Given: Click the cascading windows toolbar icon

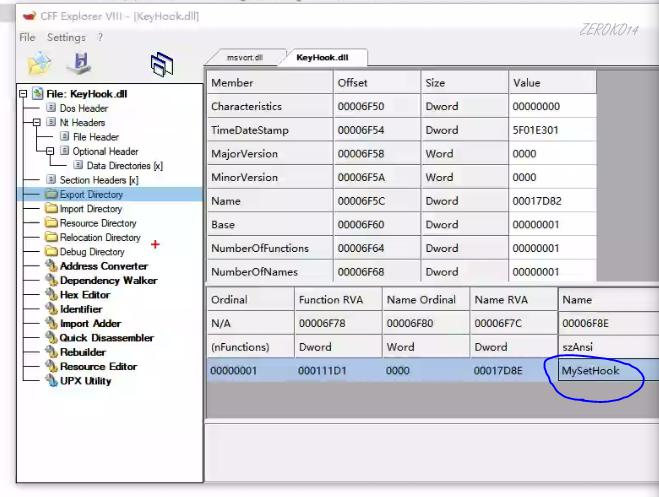Looking at the screenshot, I should (162, 64).
